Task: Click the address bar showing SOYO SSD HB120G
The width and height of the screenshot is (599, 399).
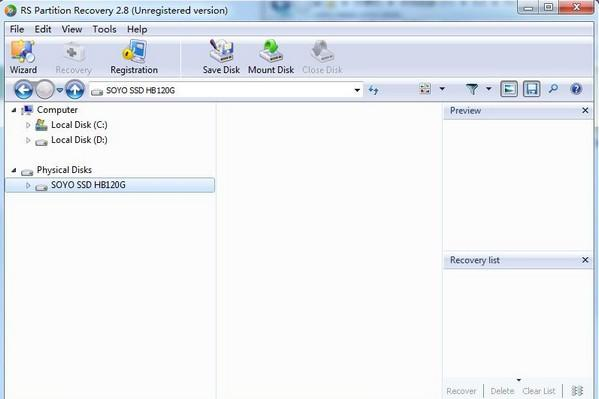Action: [225, 90]
